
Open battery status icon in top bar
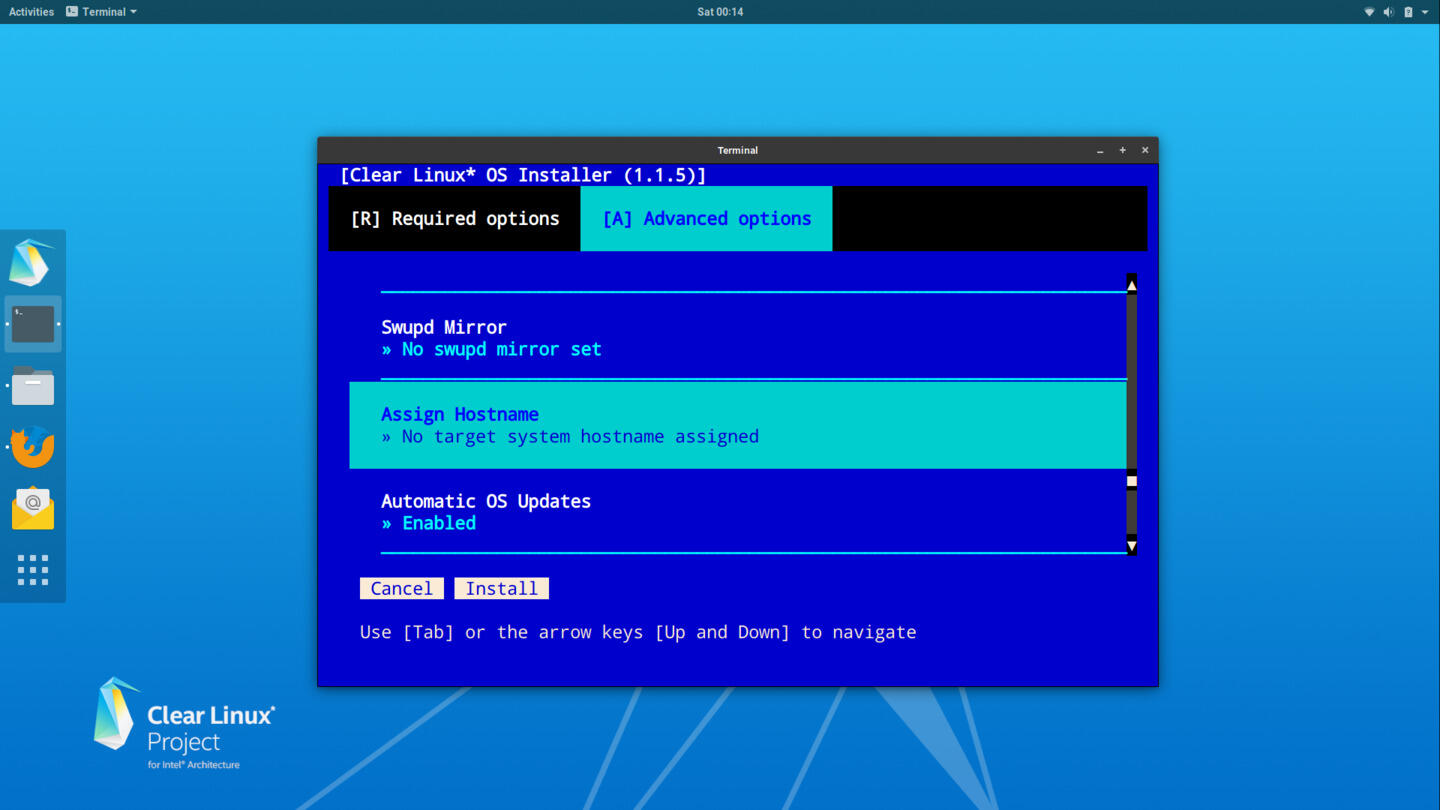tap(1408, 12)
